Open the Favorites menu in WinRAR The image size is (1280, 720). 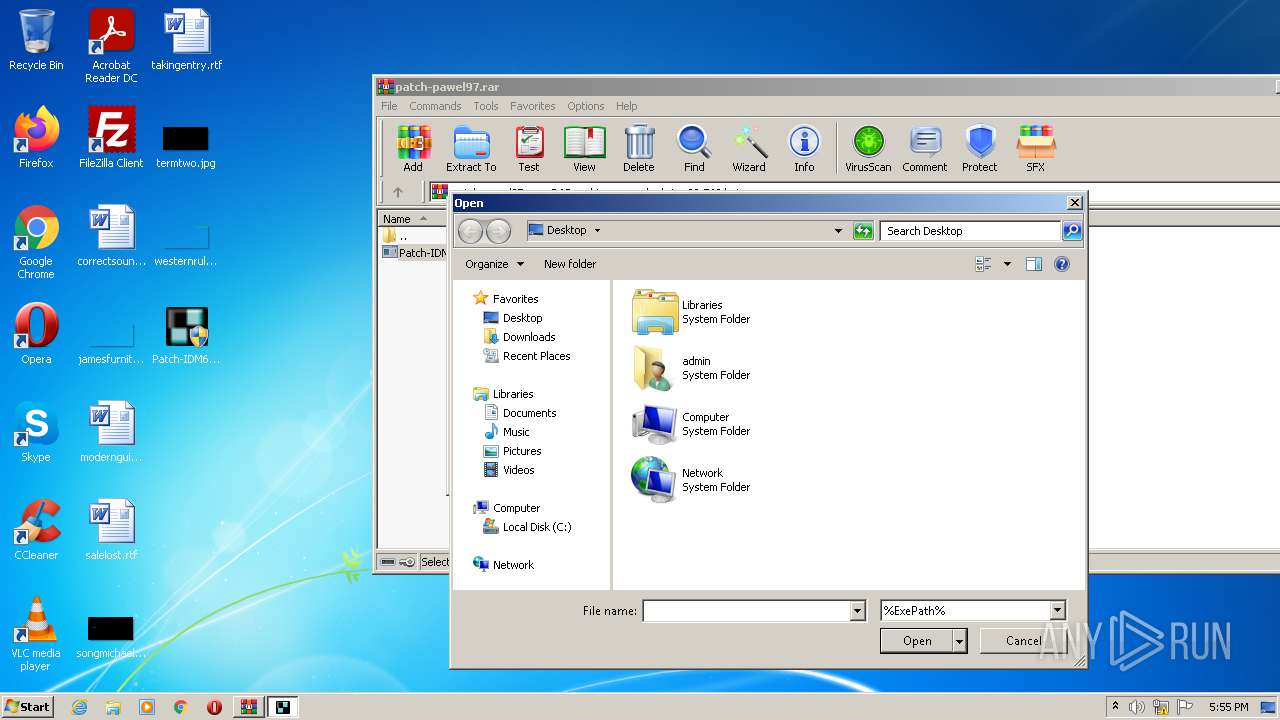[x=533, y=106]
